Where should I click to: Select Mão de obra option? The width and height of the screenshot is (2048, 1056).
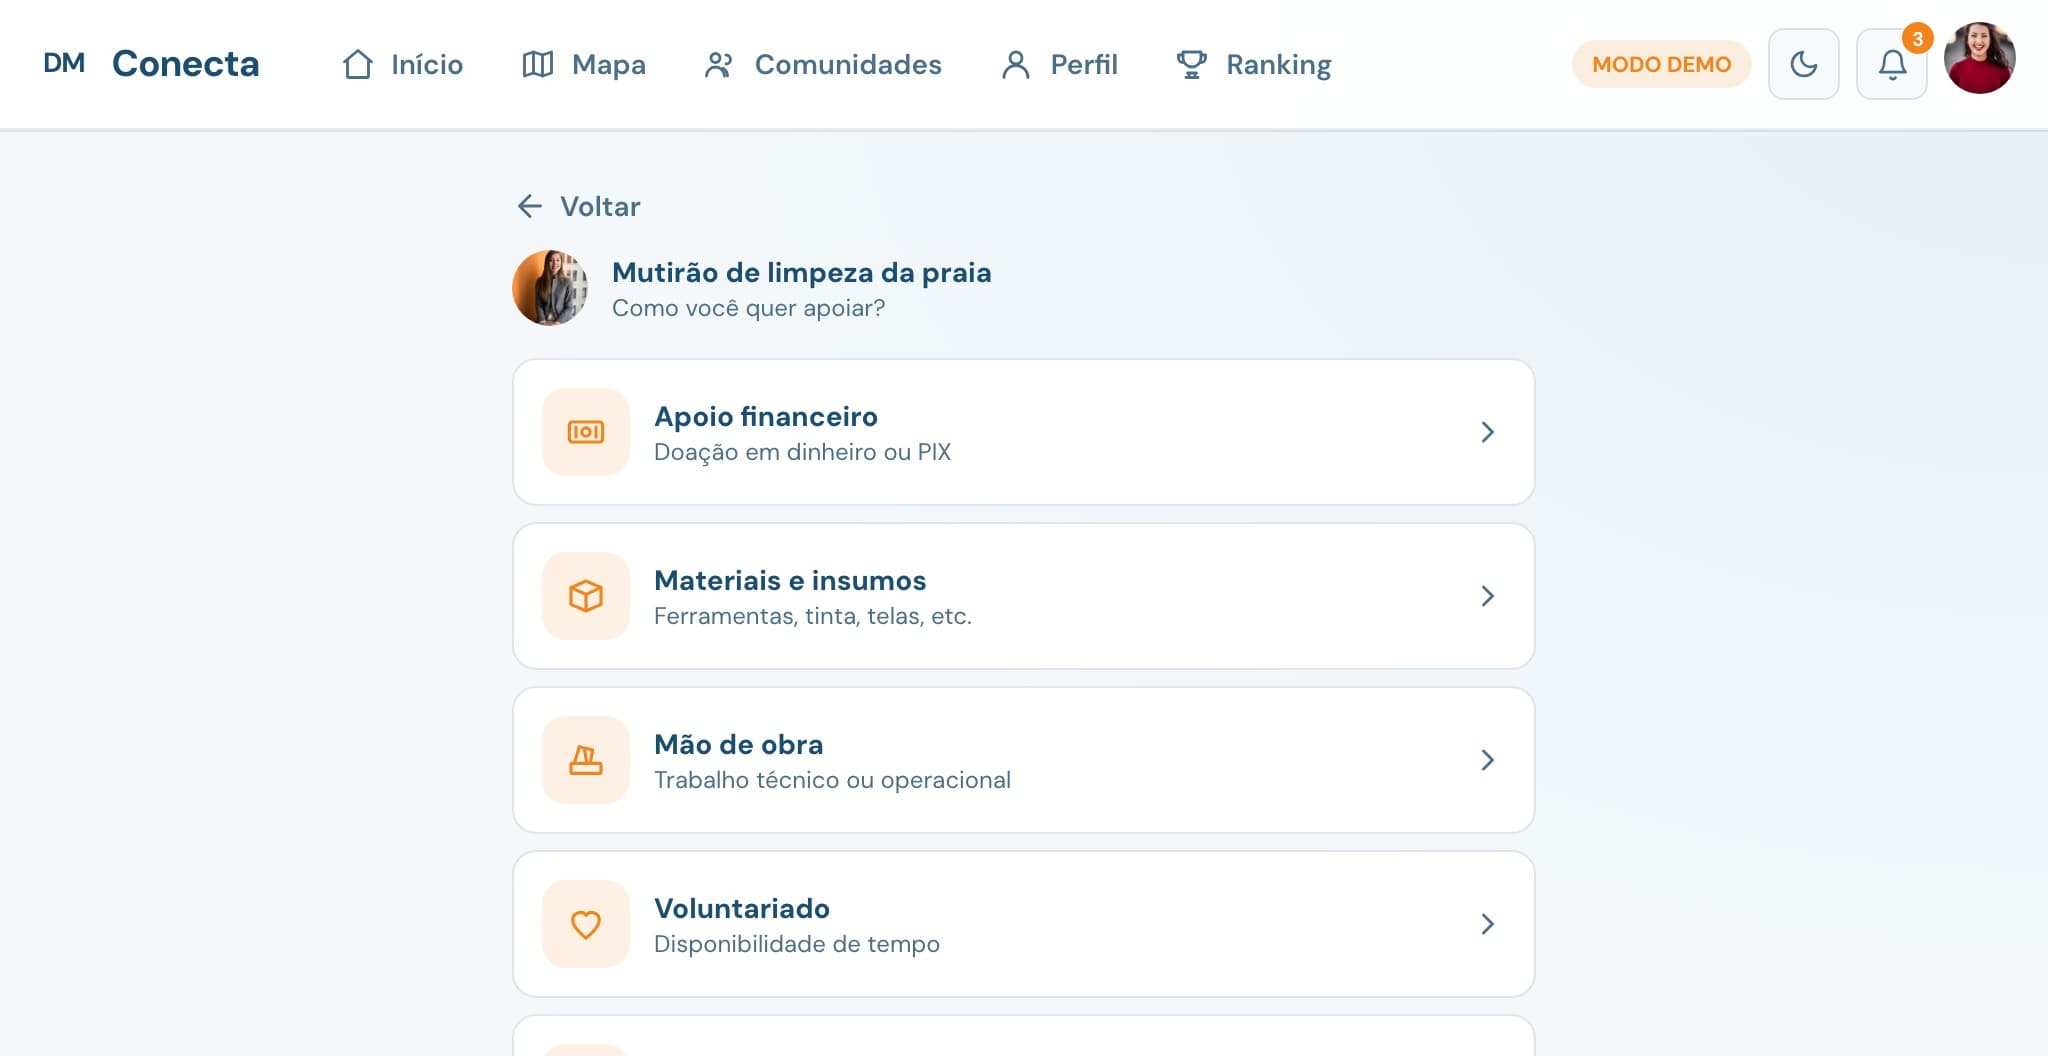pos(1024,760)
